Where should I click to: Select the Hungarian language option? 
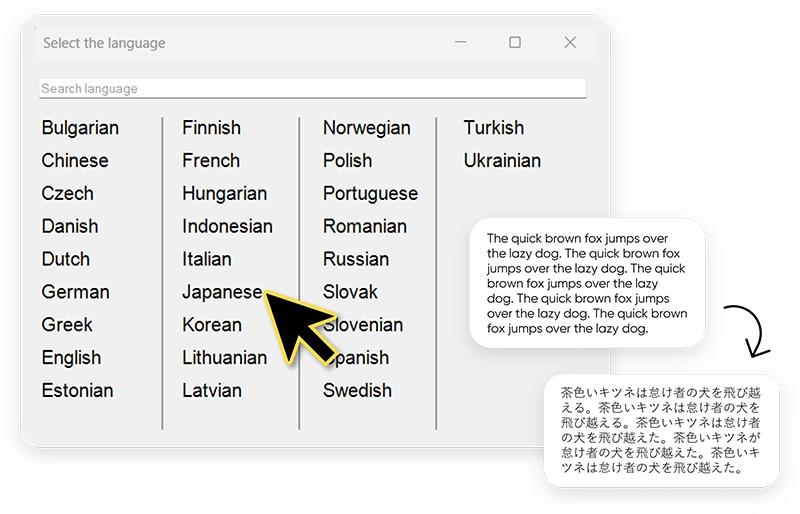tap(224, 194)
